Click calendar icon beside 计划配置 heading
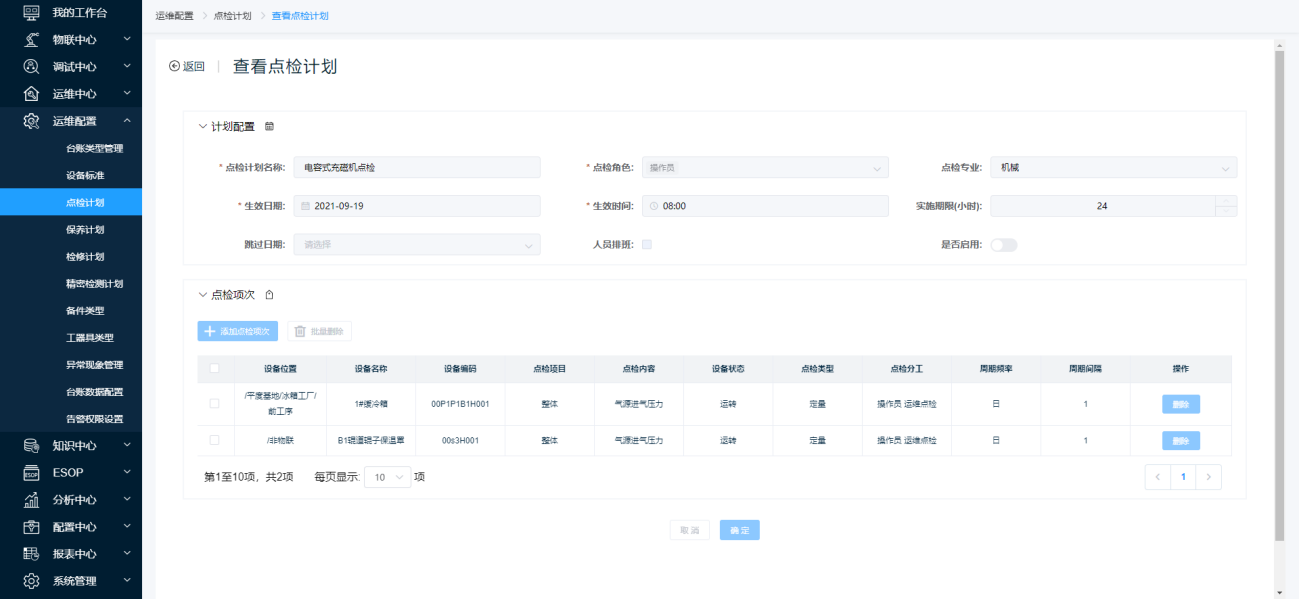1299x599 pixels. [269, 126]
